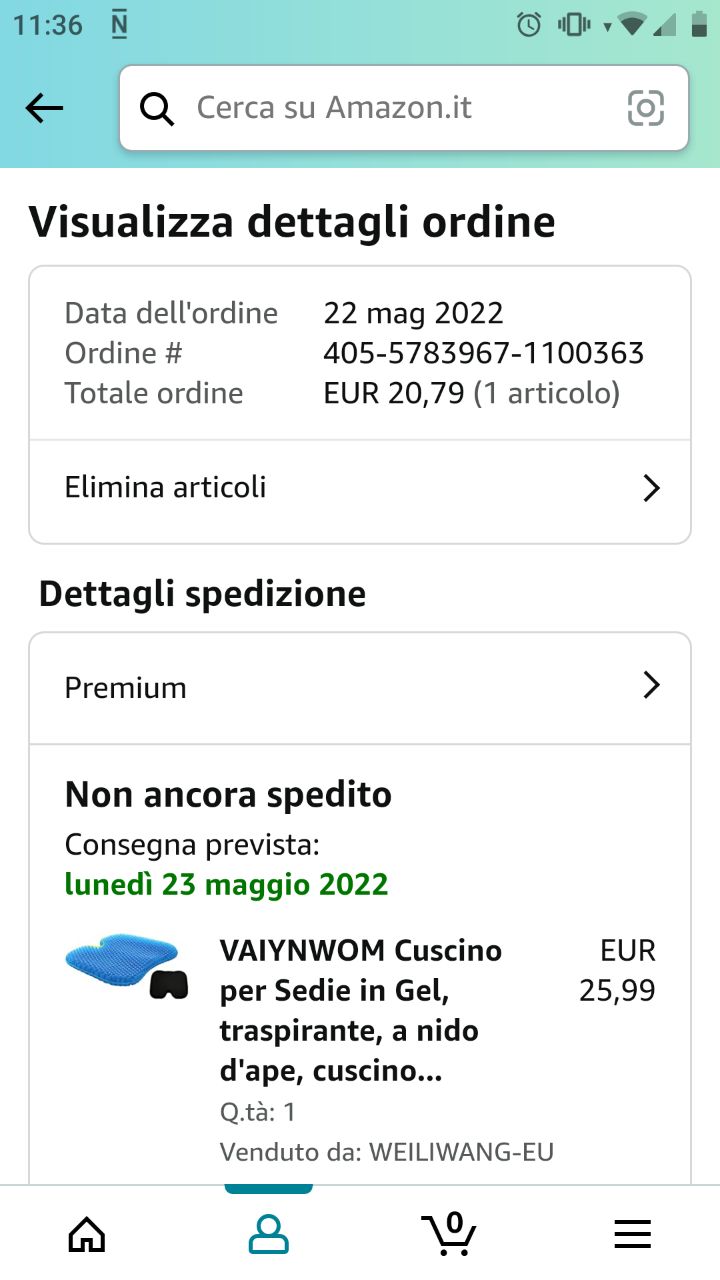Go to Amazon home tab
The image size is (720, 1280).
point(87,1234)
